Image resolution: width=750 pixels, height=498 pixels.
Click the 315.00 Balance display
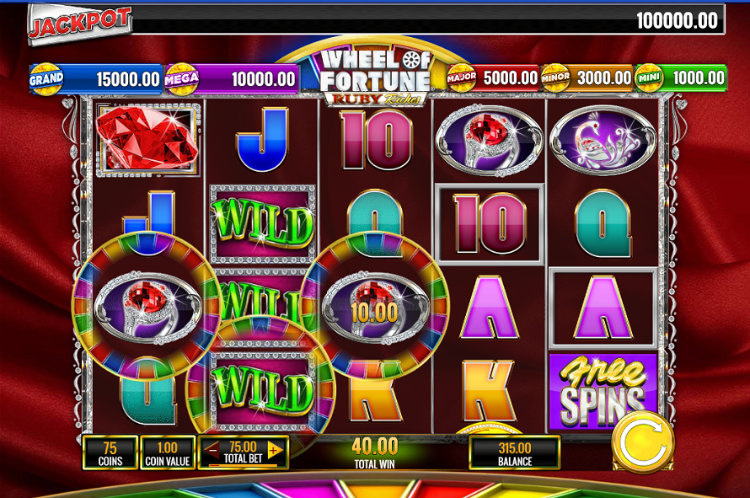pyautogui.click(x=515, y=453)
